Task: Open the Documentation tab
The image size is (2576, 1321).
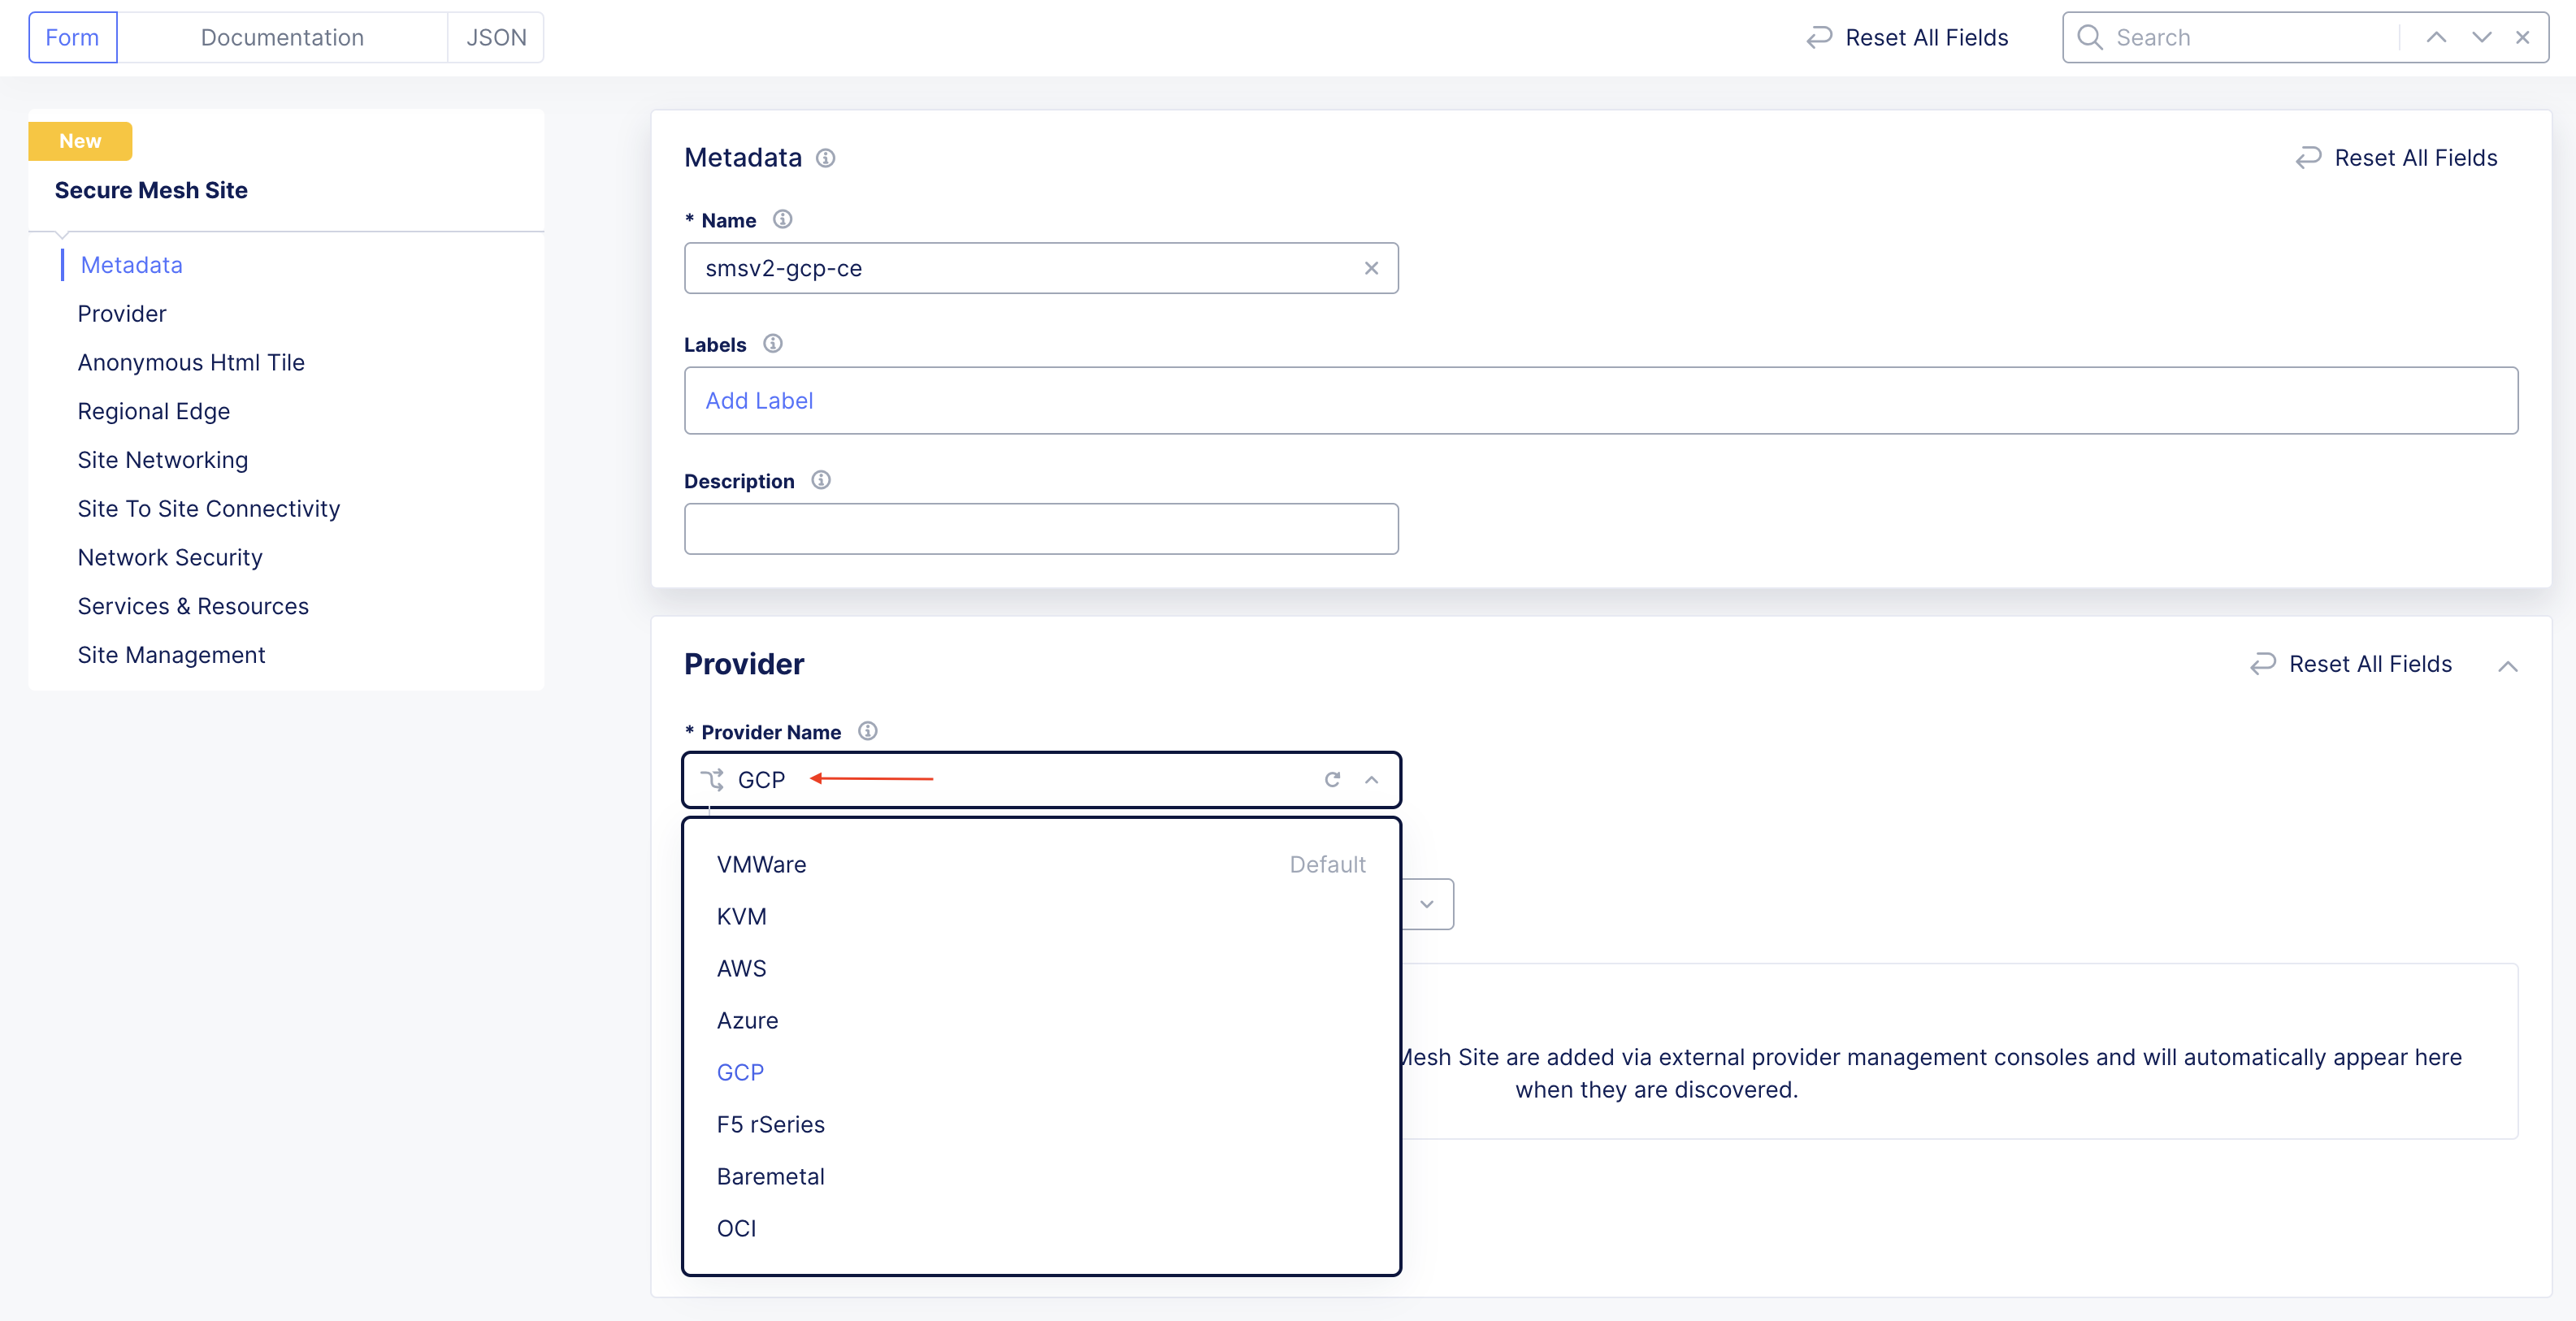Action: click(282, 37)
